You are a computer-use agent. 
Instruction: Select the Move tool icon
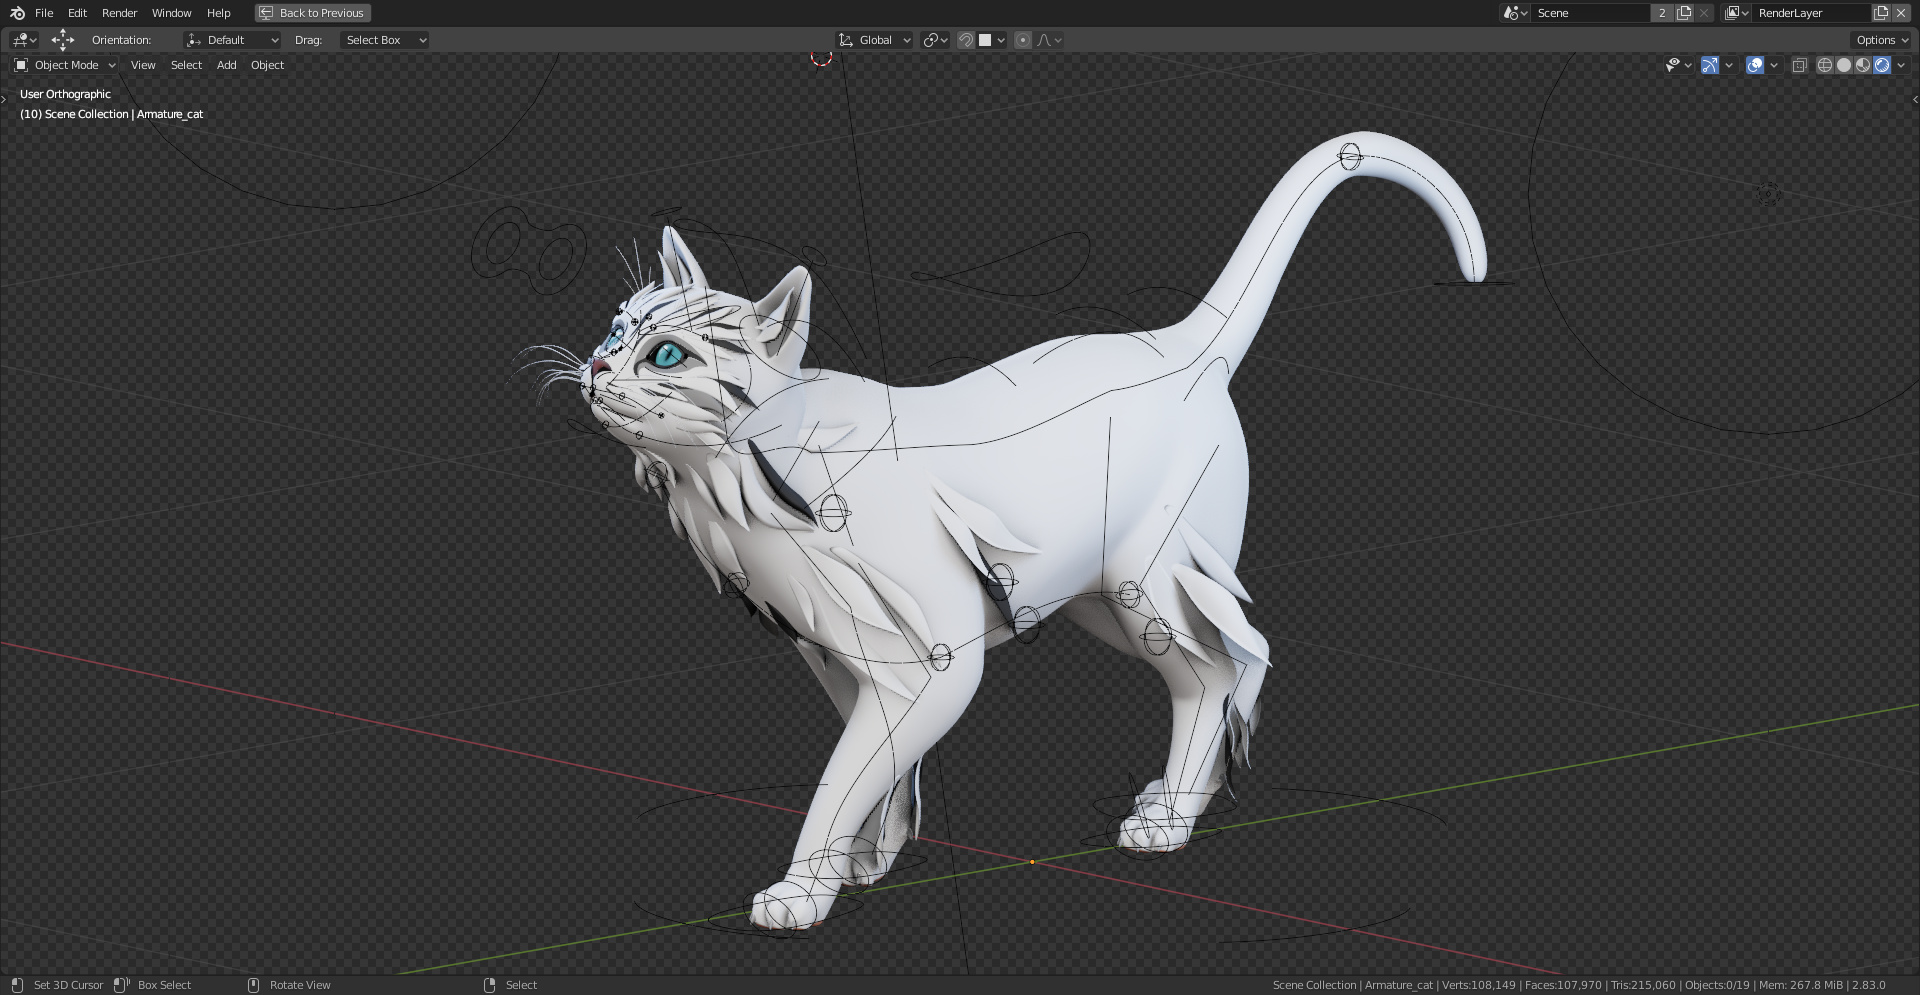point(63,40)
